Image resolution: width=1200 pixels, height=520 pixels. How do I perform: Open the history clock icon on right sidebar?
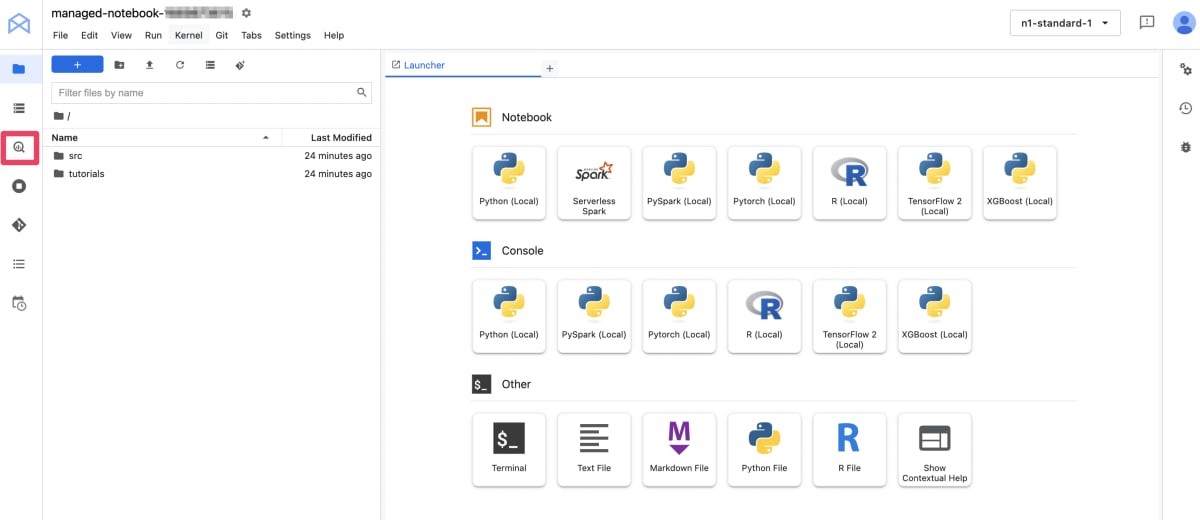1185,108
